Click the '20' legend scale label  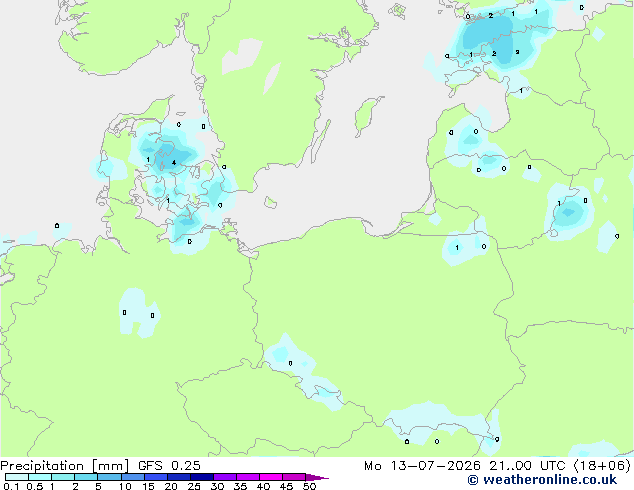171,486
